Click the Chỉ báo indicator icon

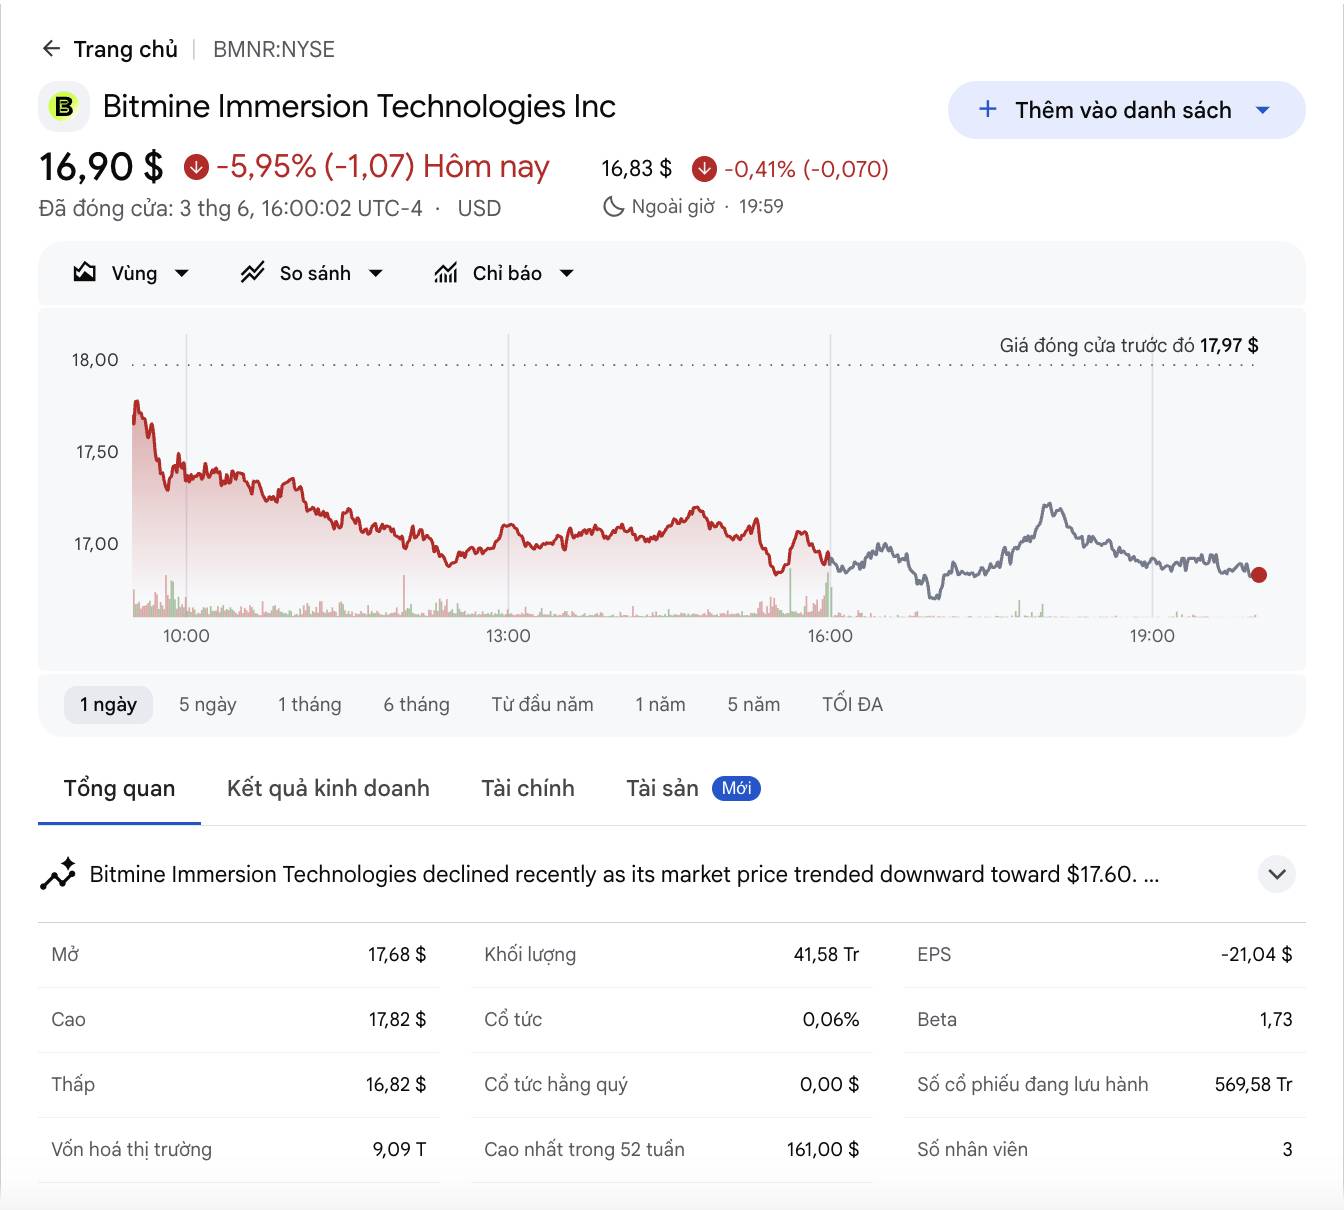coord(446,272)
